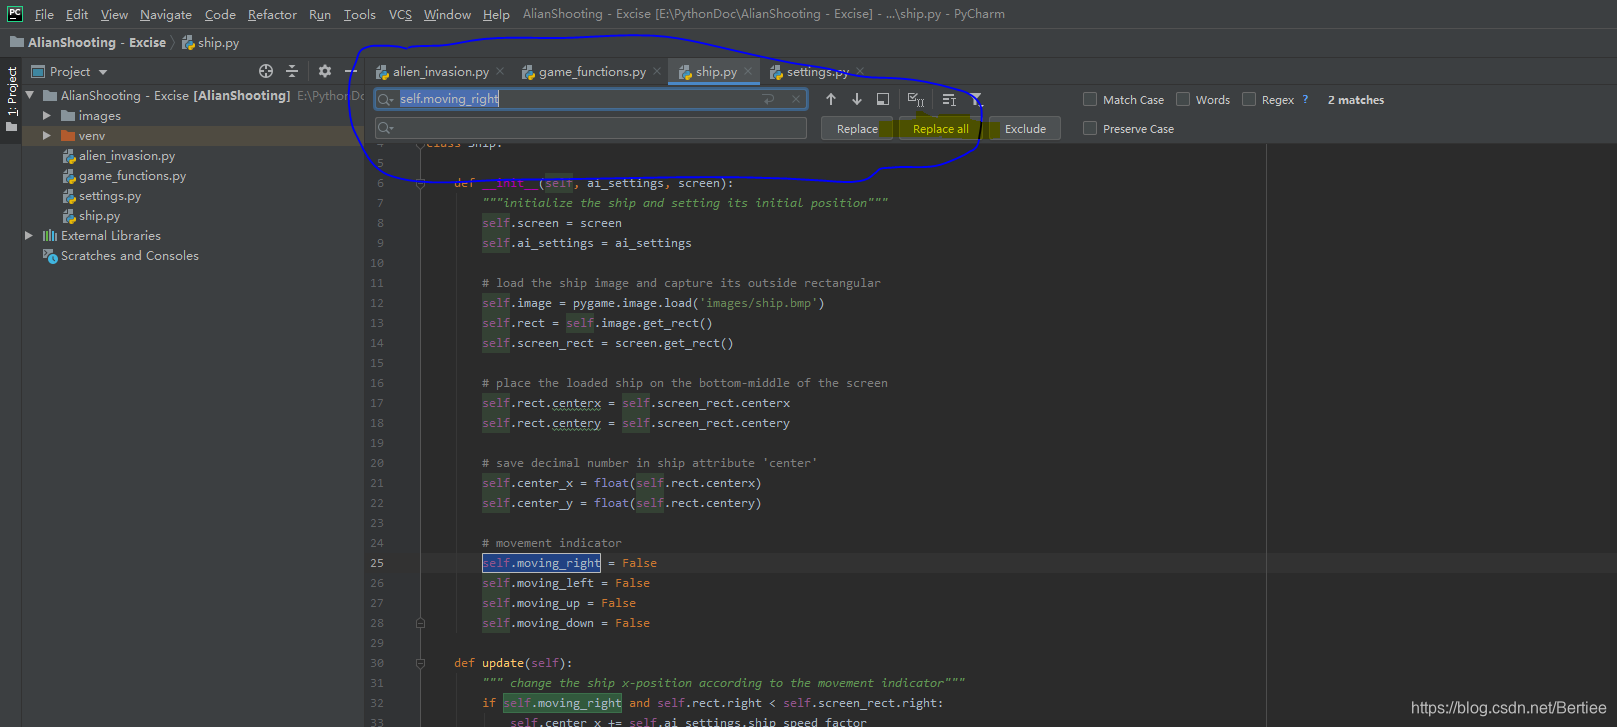This screenshot has width=1617, height=727.
Task: Expand the venv folder
Action: (x=46, y=136)
